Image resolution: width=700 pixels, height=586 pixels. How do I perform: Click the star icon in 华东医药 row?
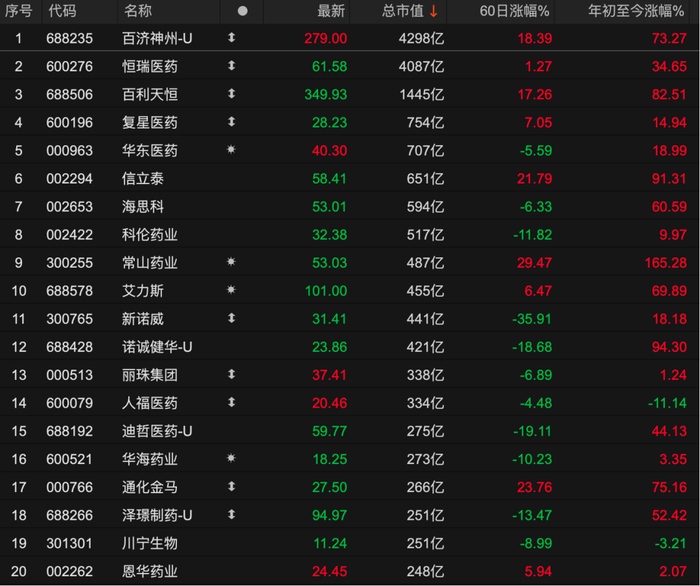tap(231, 150)
